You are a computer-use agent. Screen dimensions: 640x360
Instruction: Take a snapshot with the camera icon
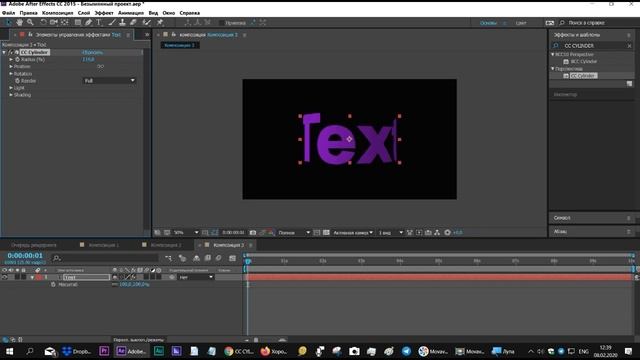[253, 233]
